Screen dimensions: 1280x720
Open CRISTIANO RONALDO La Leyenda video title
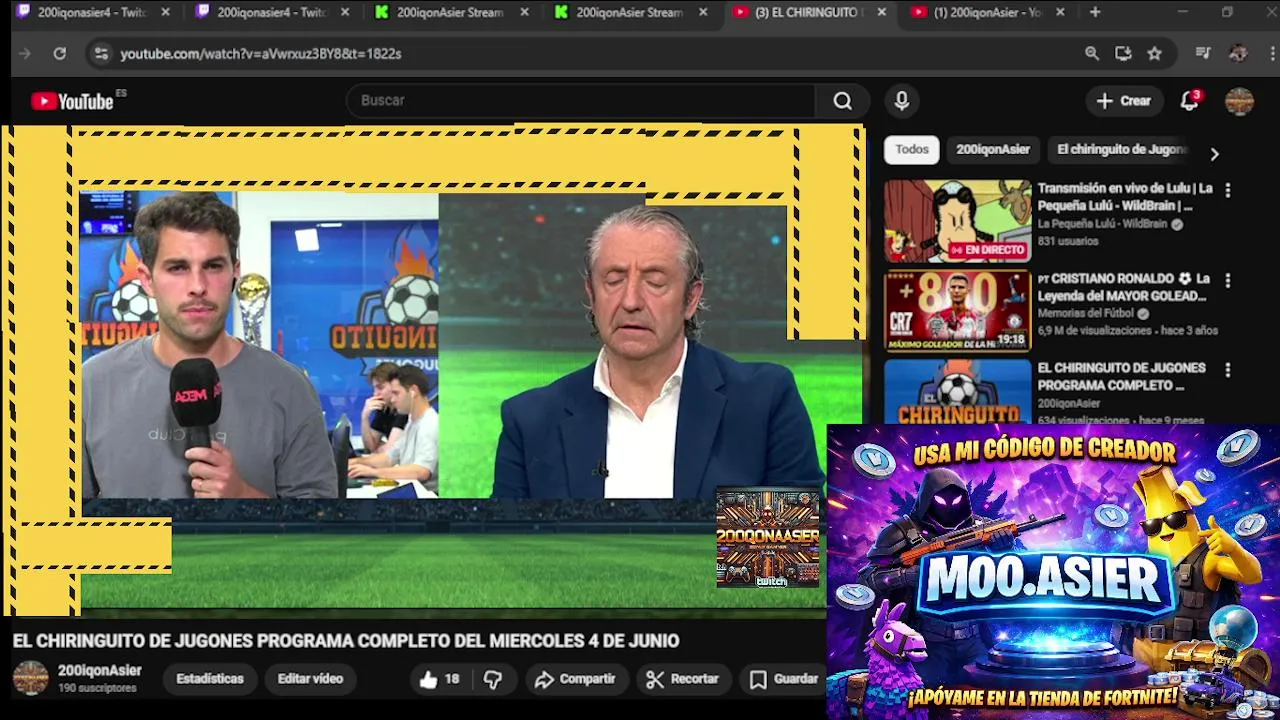(x=1124, y=287)
